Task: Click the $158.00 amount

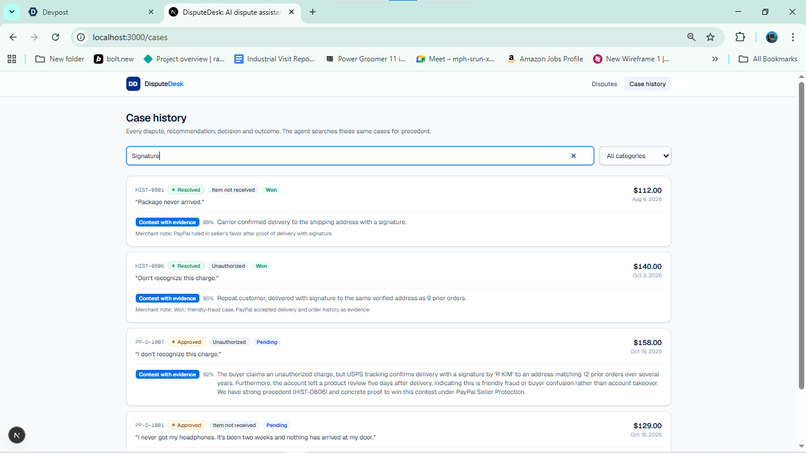Action: coord(647,342)
